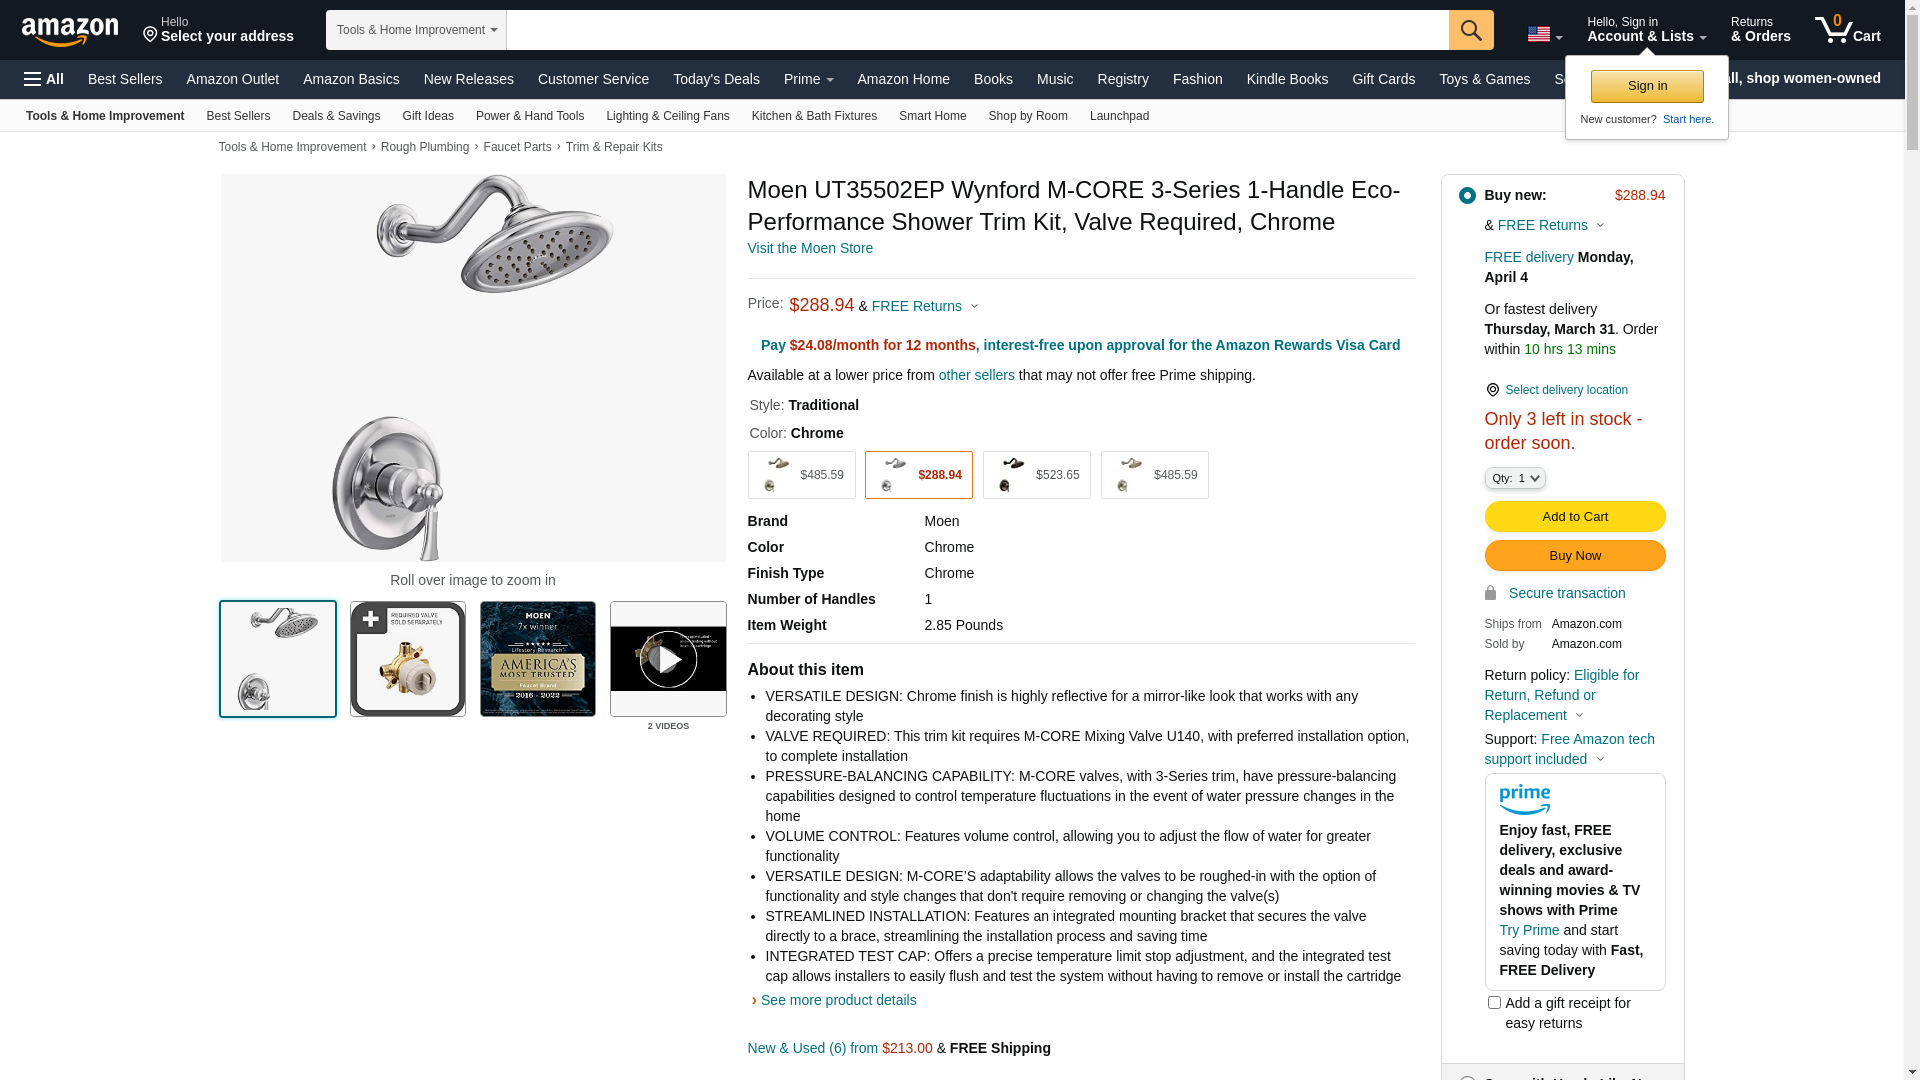The image size is (1920, 1080).
Task: Visit the Moen Store link
Action: pos(810,248)
